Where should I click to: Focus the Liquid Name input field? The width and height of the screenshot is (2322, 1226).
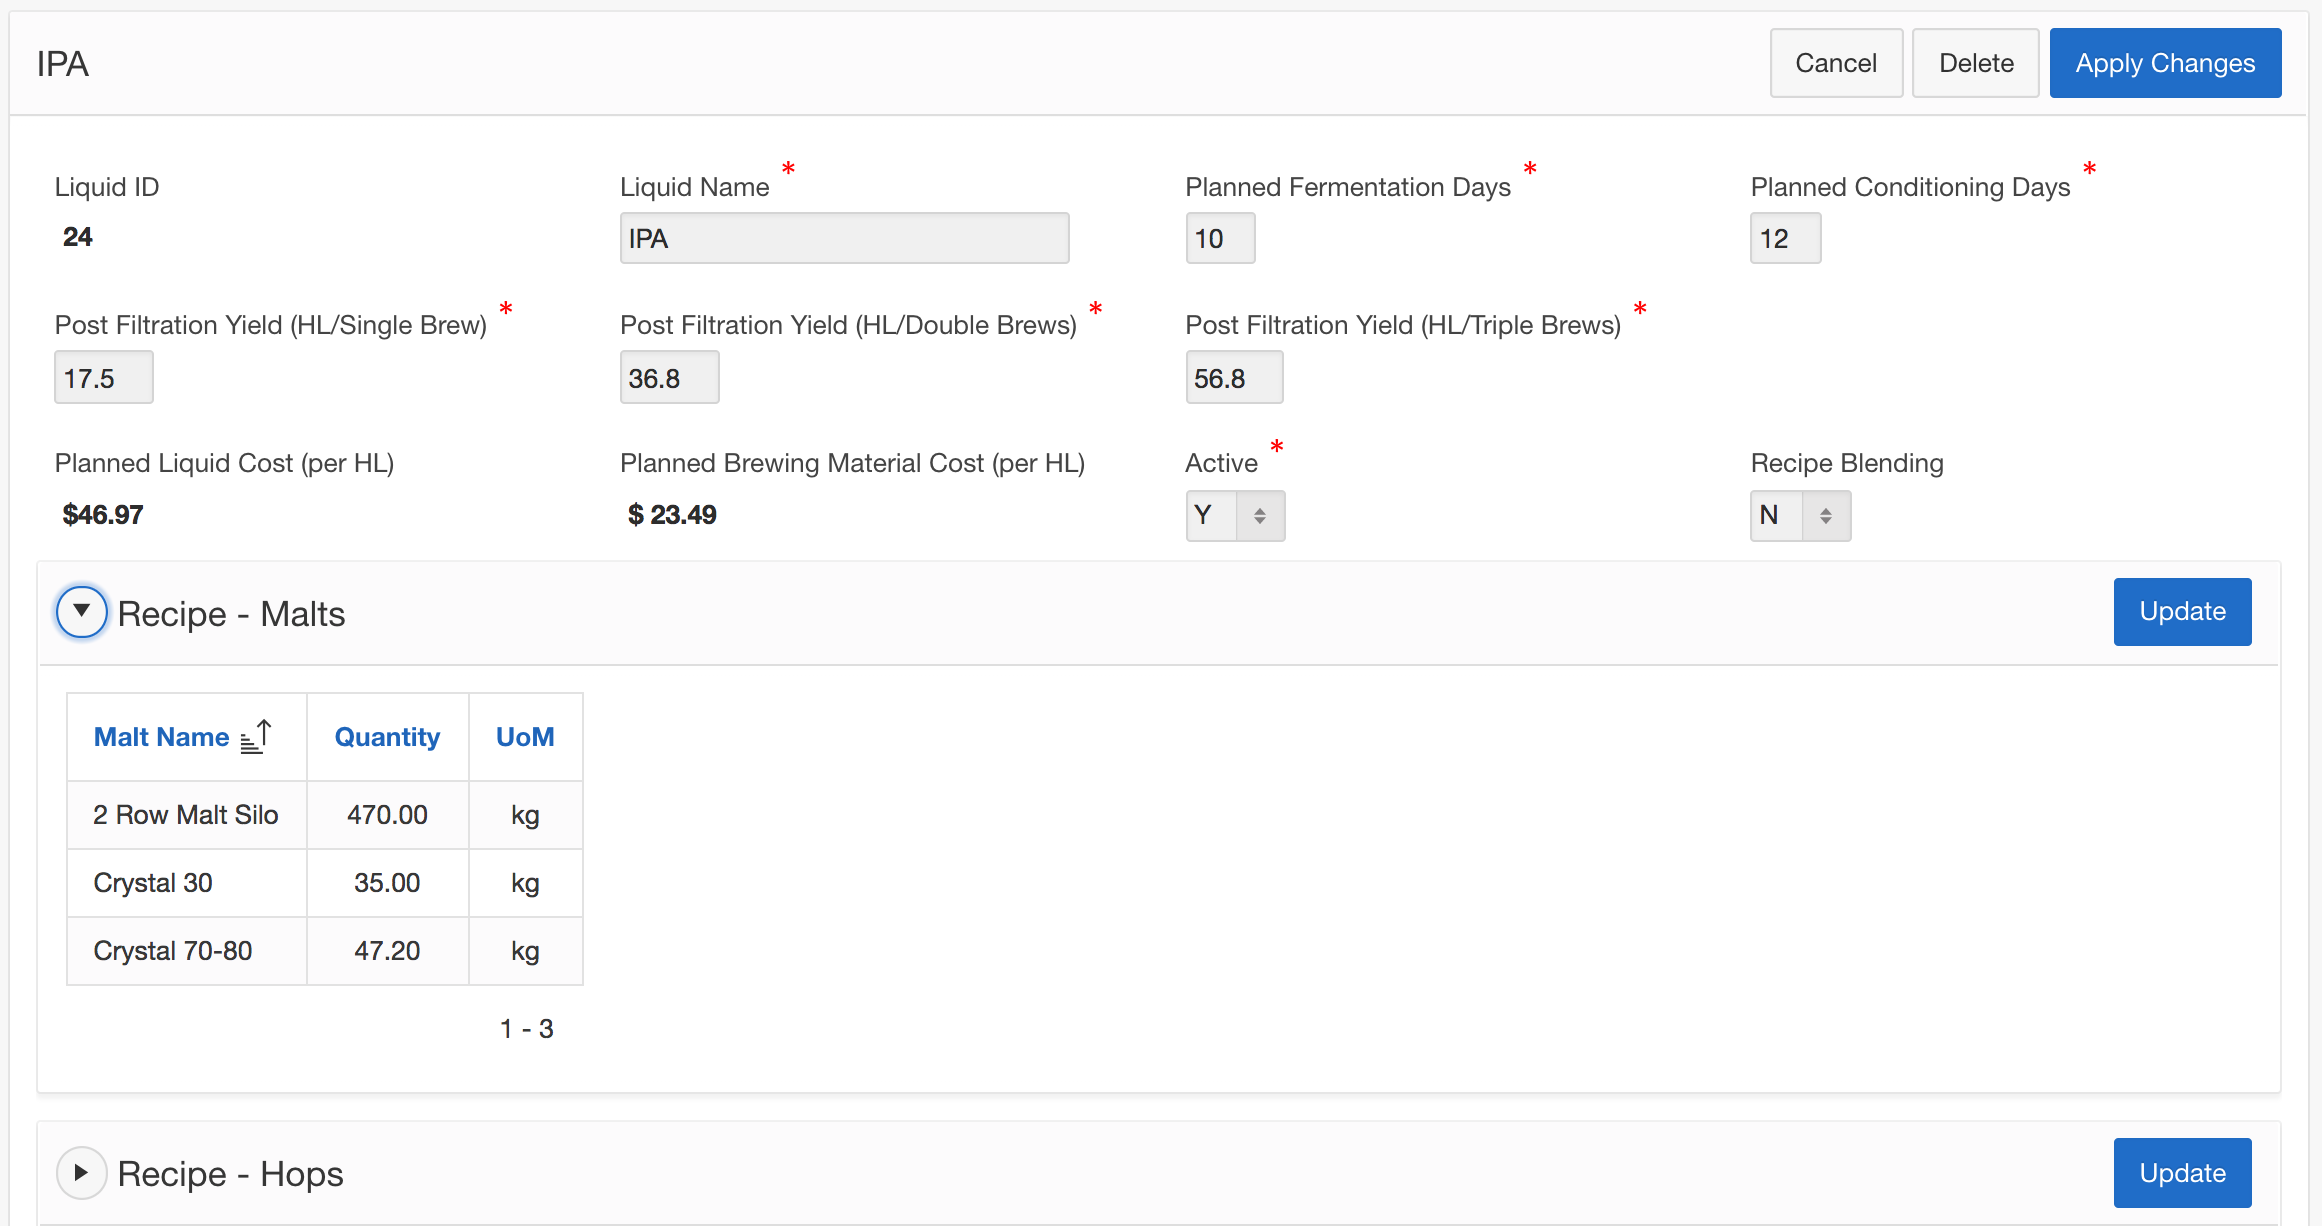(x=844, y=238)
